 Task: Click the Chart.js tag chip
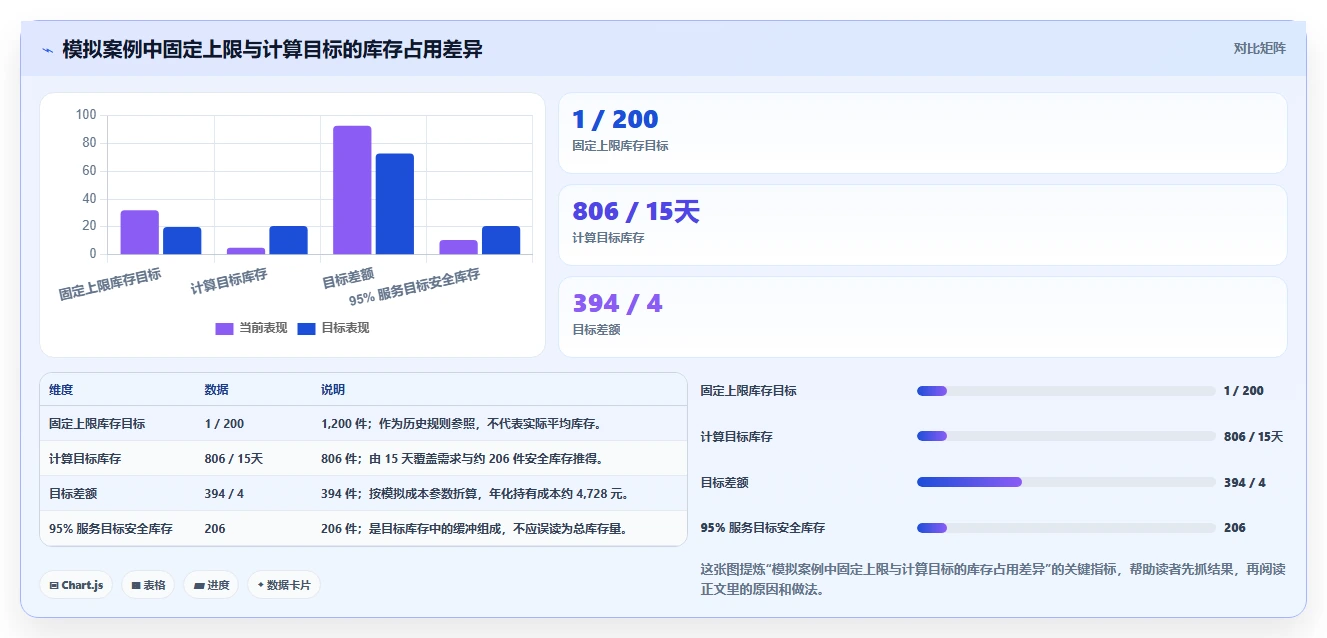76,585
